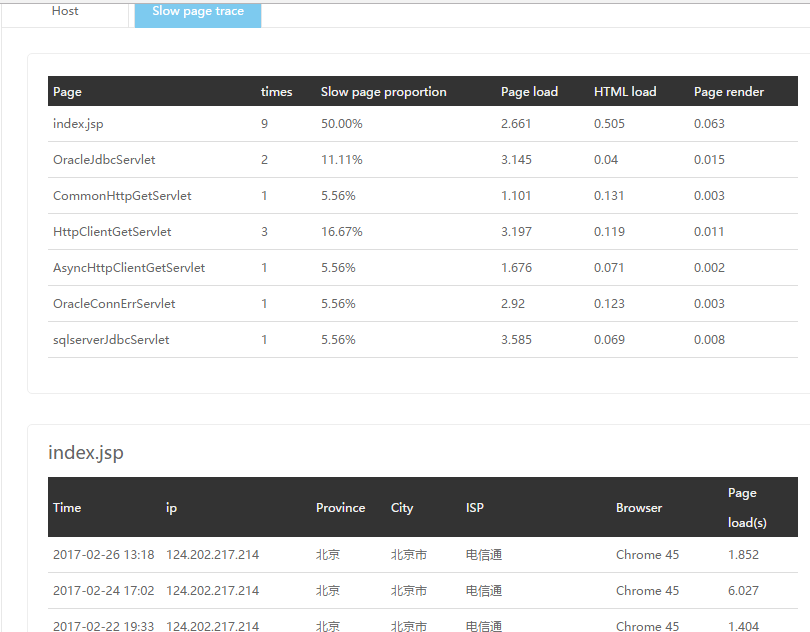
Task: Switch to the Host tab
Action: tap(65, 12)
